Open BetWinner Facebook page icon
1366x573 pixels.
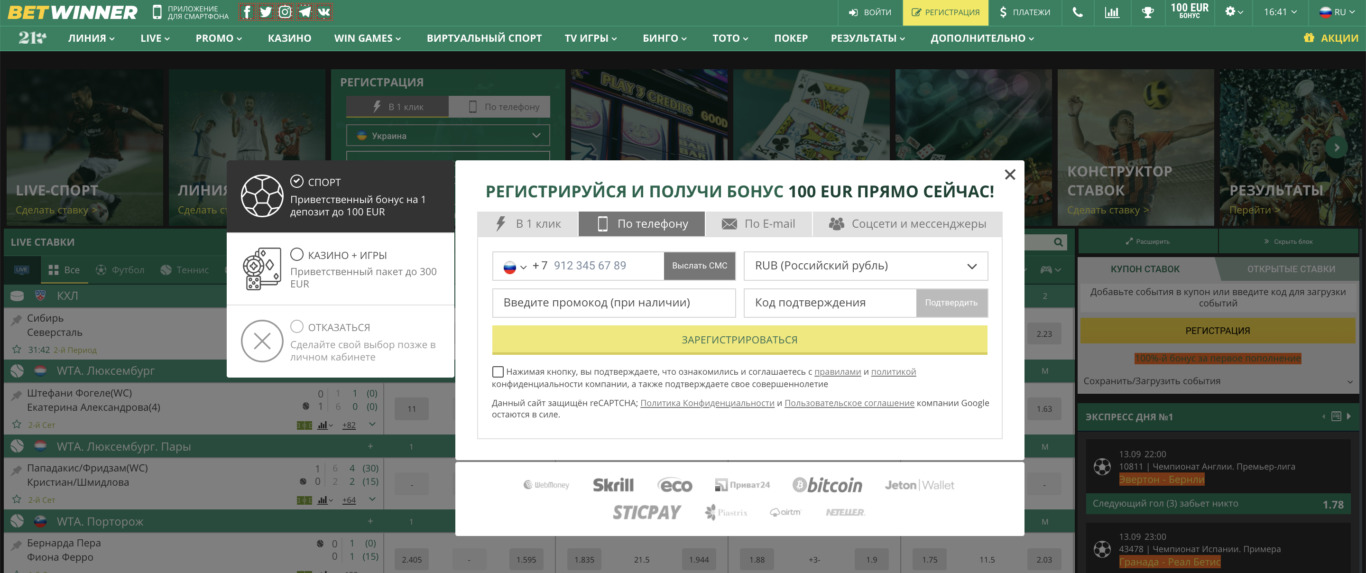coord(247,12)
